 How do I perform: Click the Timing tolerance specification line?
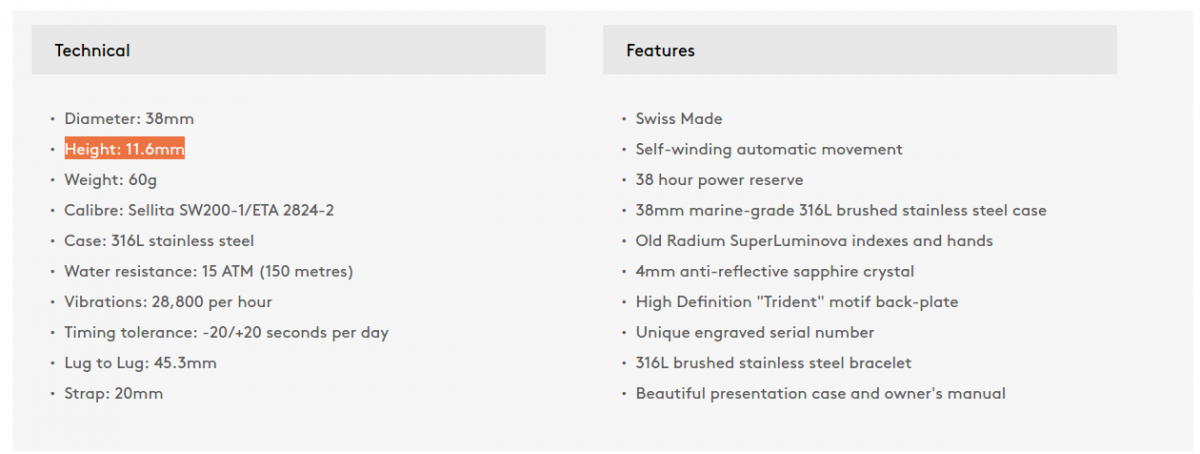(227, 332)
